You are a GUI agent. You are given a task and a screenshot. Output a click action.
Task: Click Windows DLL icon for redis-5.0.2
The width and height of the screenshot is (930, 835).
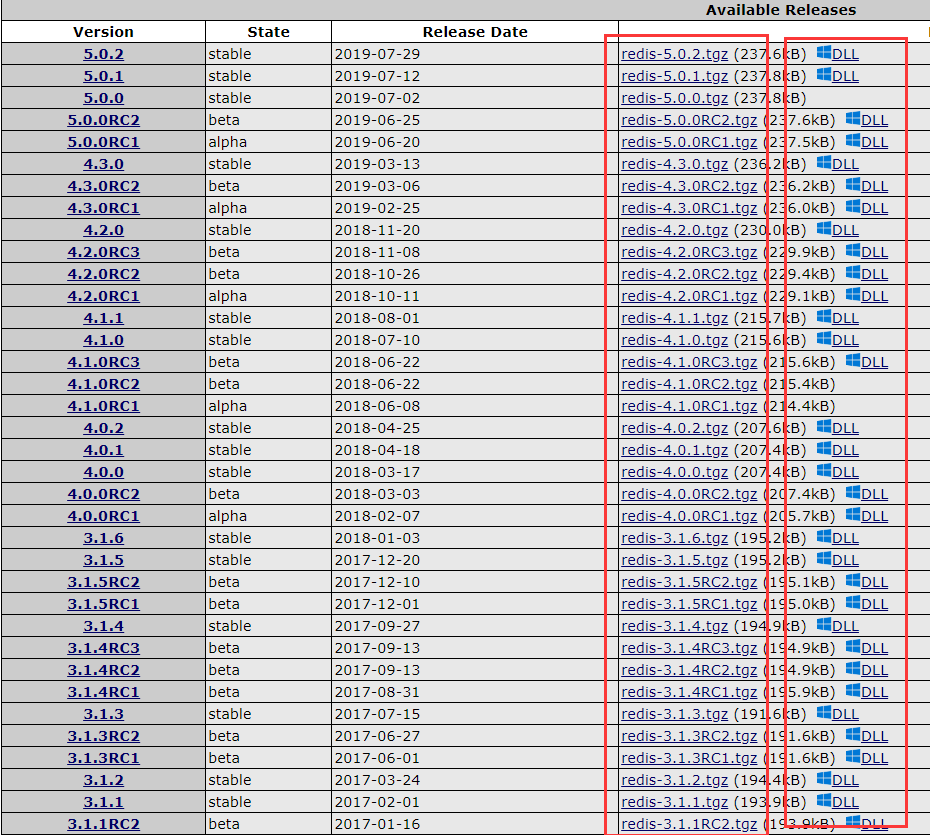(x=824, y=52)
